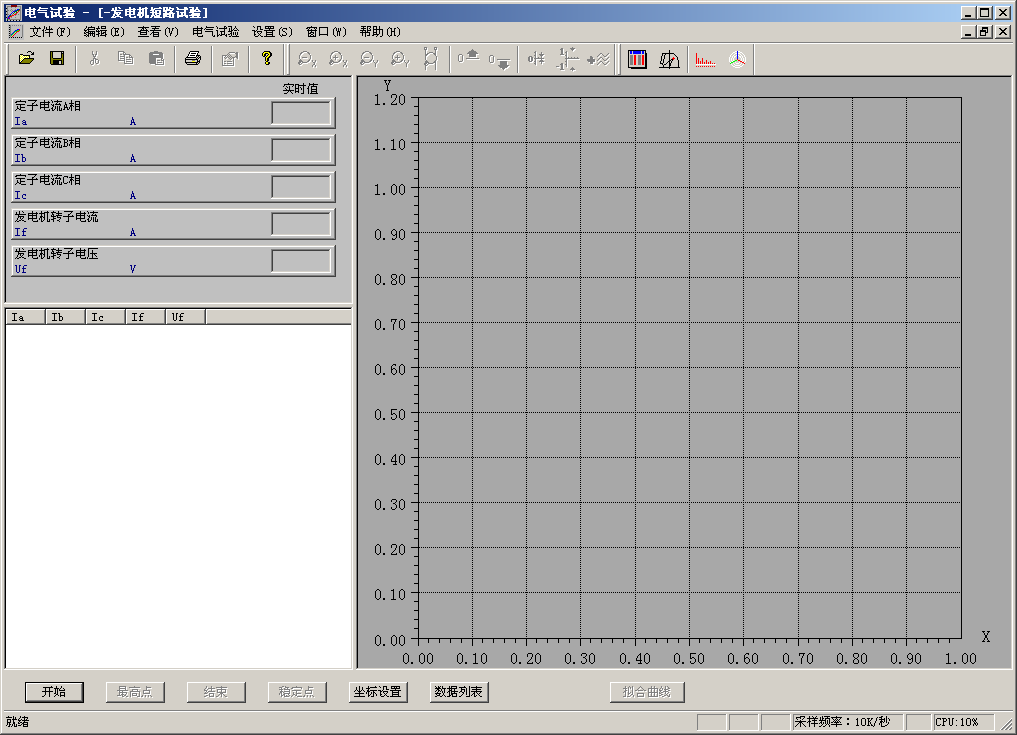Click the save floppy disk icon
This screenshot has height=735, width=1017.
(x=57, y=59)
